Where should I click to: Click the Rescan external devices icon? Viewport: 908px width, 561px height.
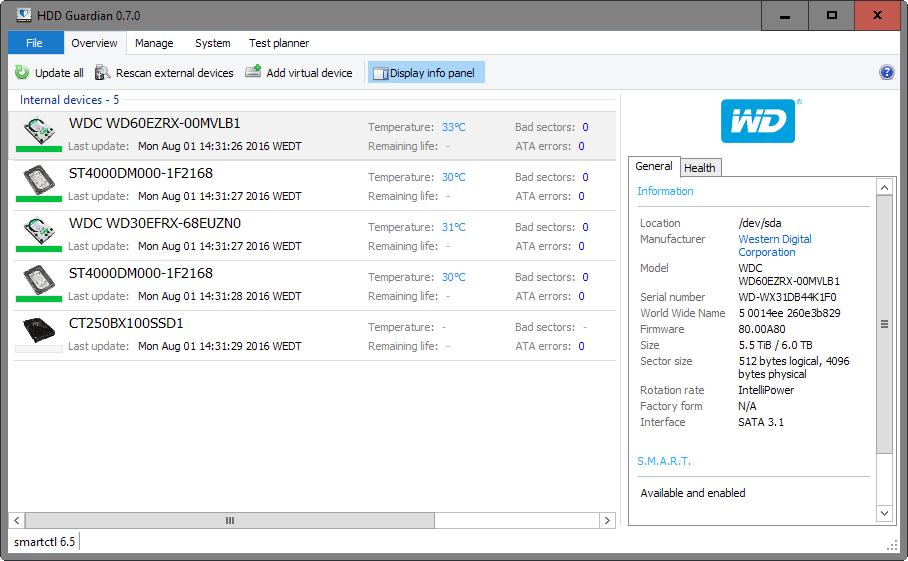(102, 72)
